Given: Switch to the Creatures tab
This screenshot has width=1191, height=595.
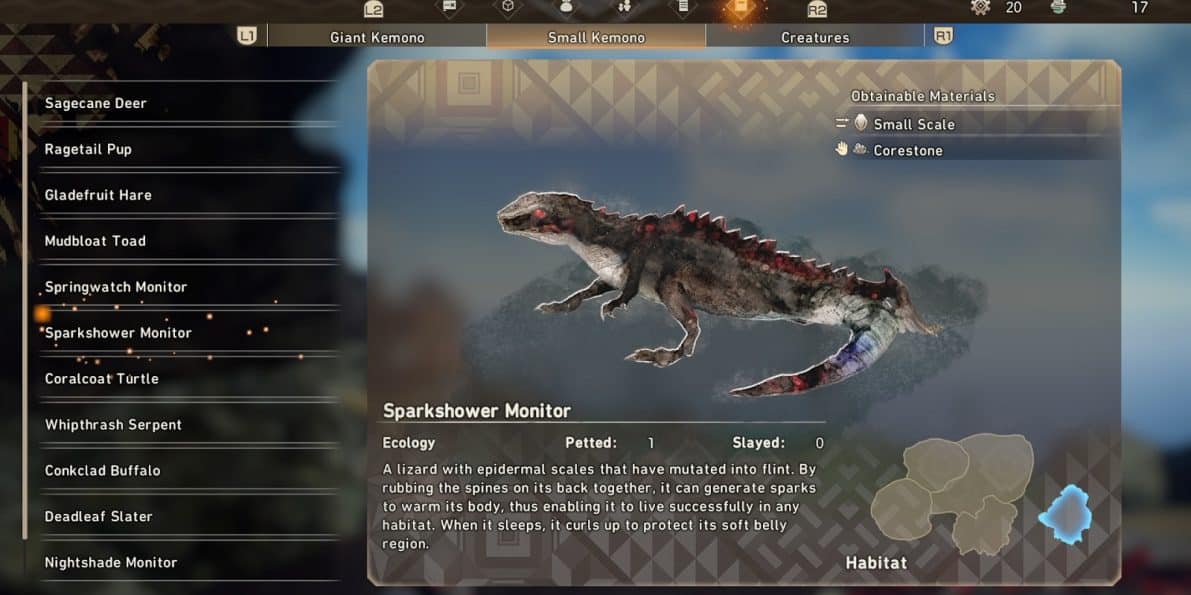Looking at the screenshot, I should tap(815, 36).
